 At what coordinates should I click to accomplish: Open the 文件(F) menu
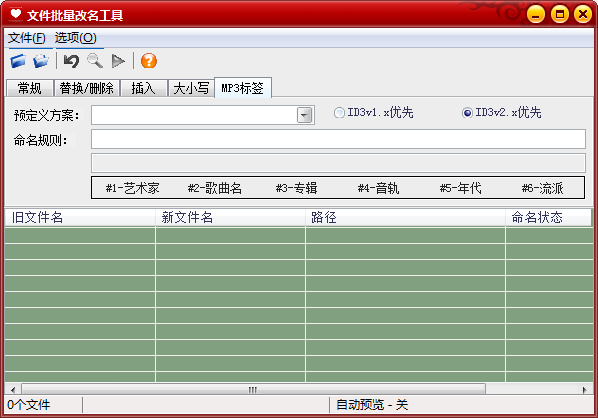pyautogui.click(x=27, y=38)
